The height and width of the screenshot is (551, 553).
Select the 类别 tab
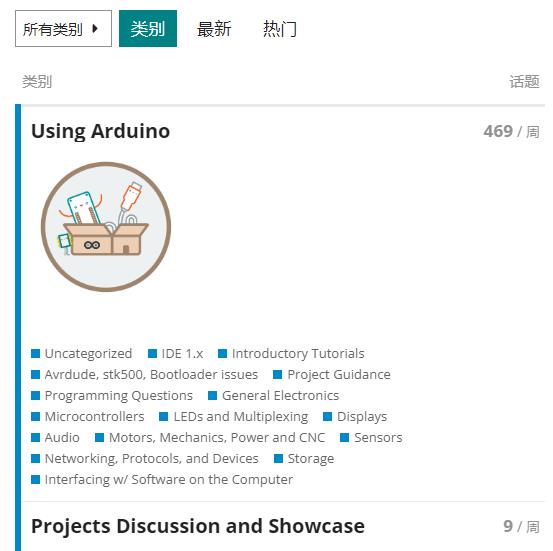coord(148,29)
